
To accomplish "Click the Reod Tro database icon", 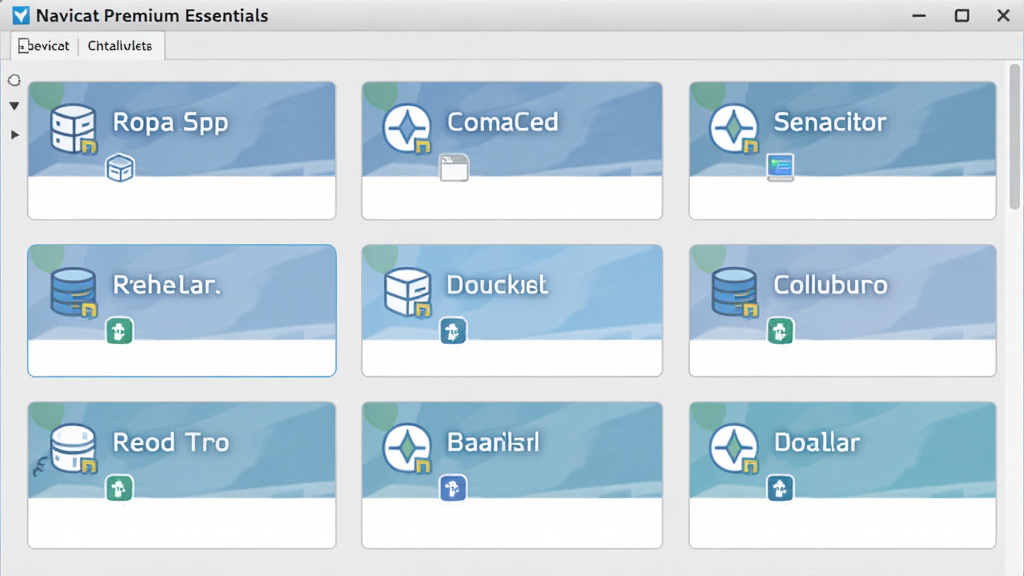I will [x=73, y=449].
